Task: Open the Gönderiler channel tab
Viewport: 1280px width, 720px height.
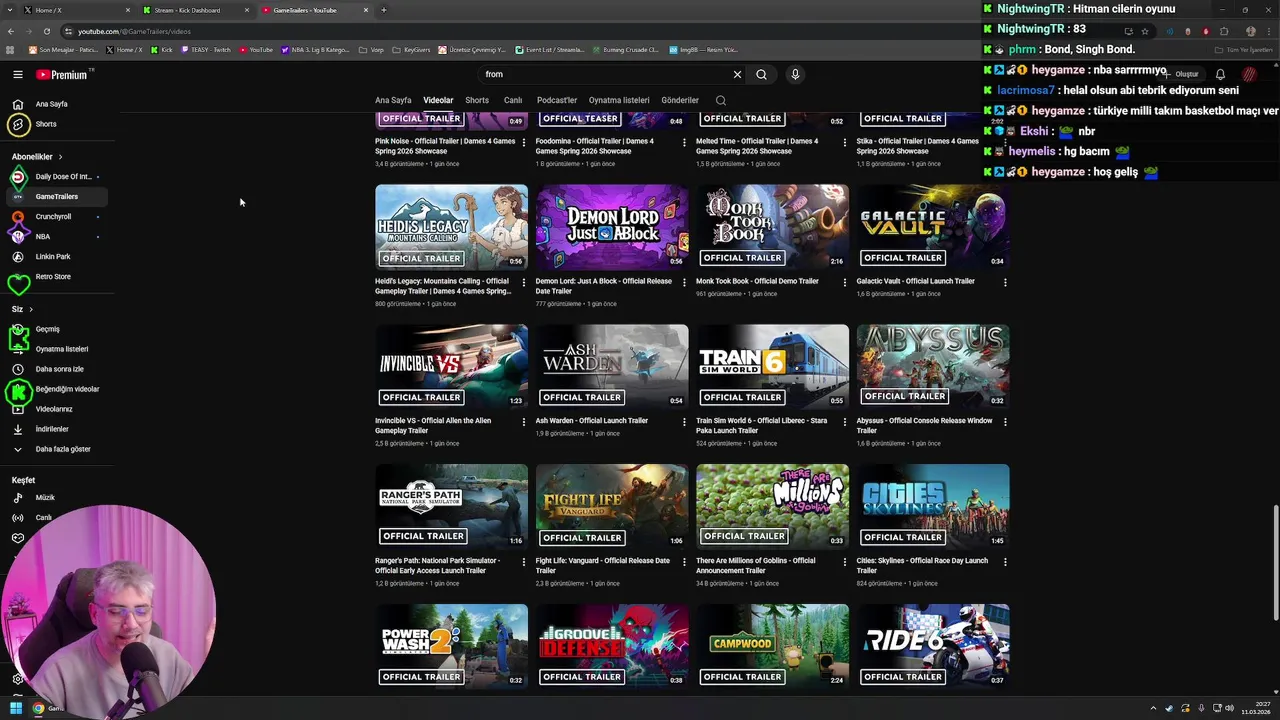Action: pyautogui.click(x=680, y=100)
